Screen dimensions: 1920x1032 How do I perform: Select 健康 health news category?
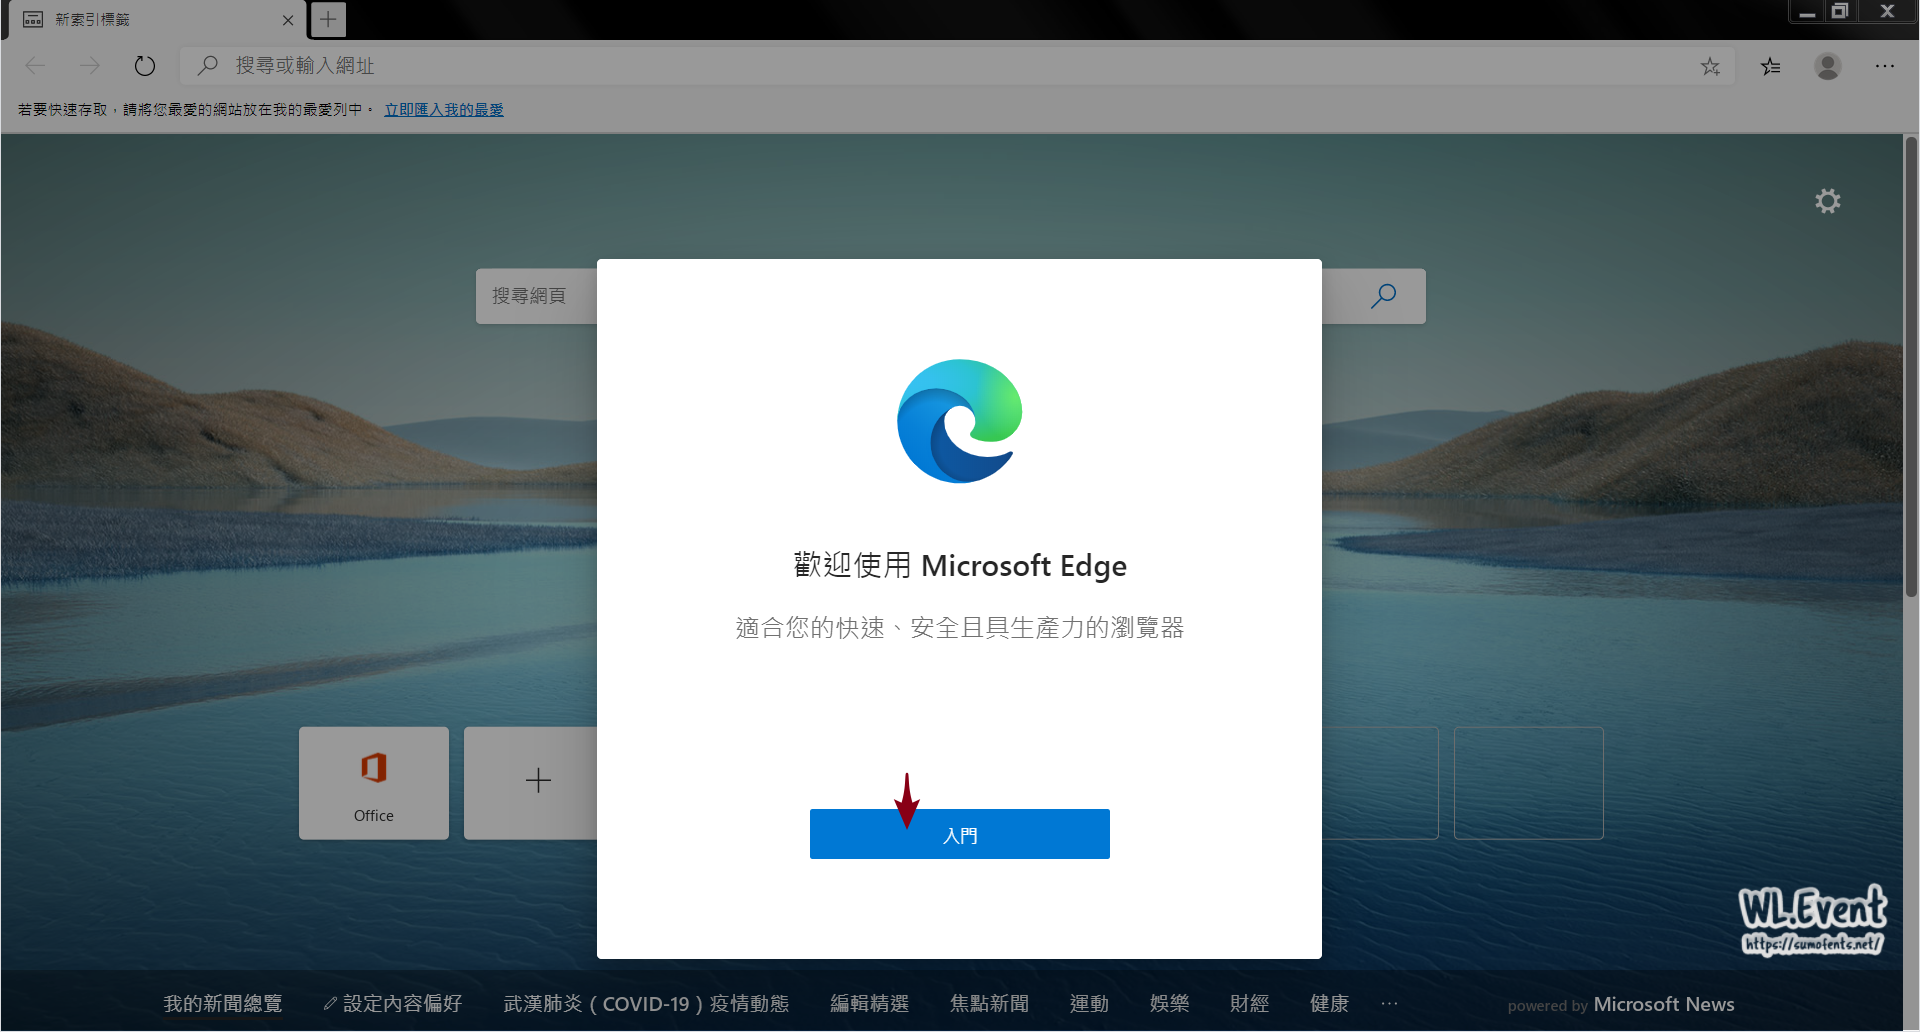click(1329, 1004)
